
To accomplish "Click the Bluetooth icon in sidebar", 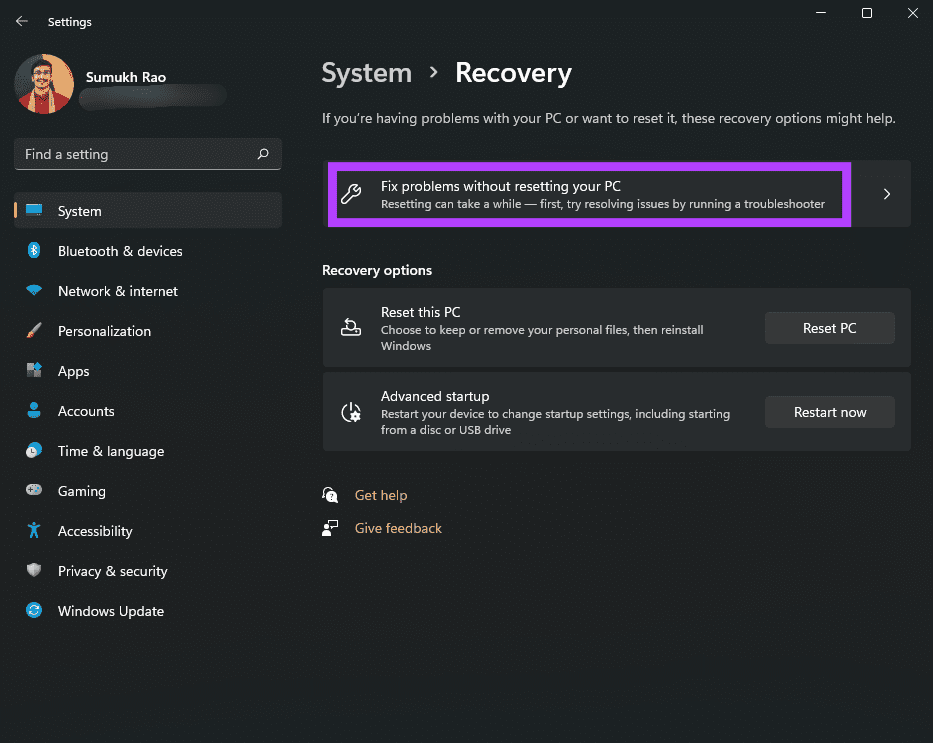I will pyautogui.click(x=34, y=250).
